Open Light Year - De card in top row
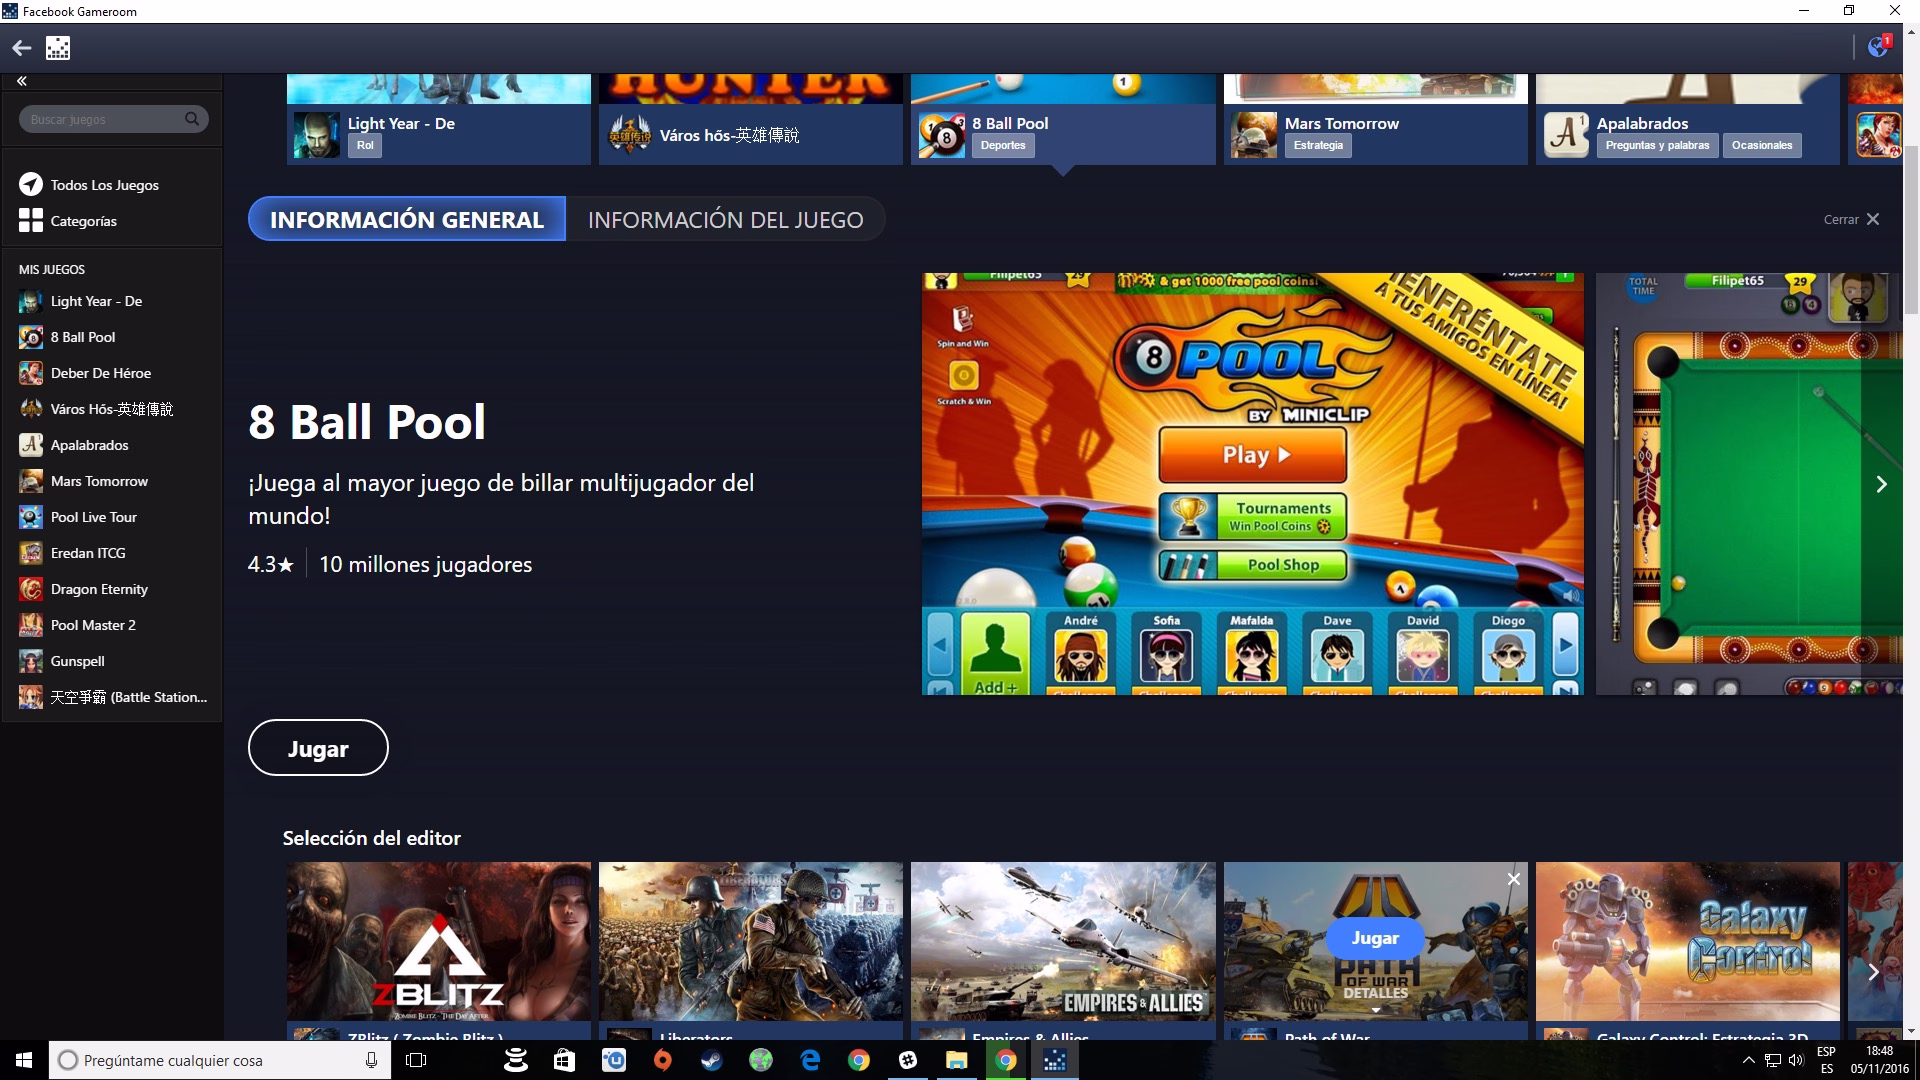 439,119
